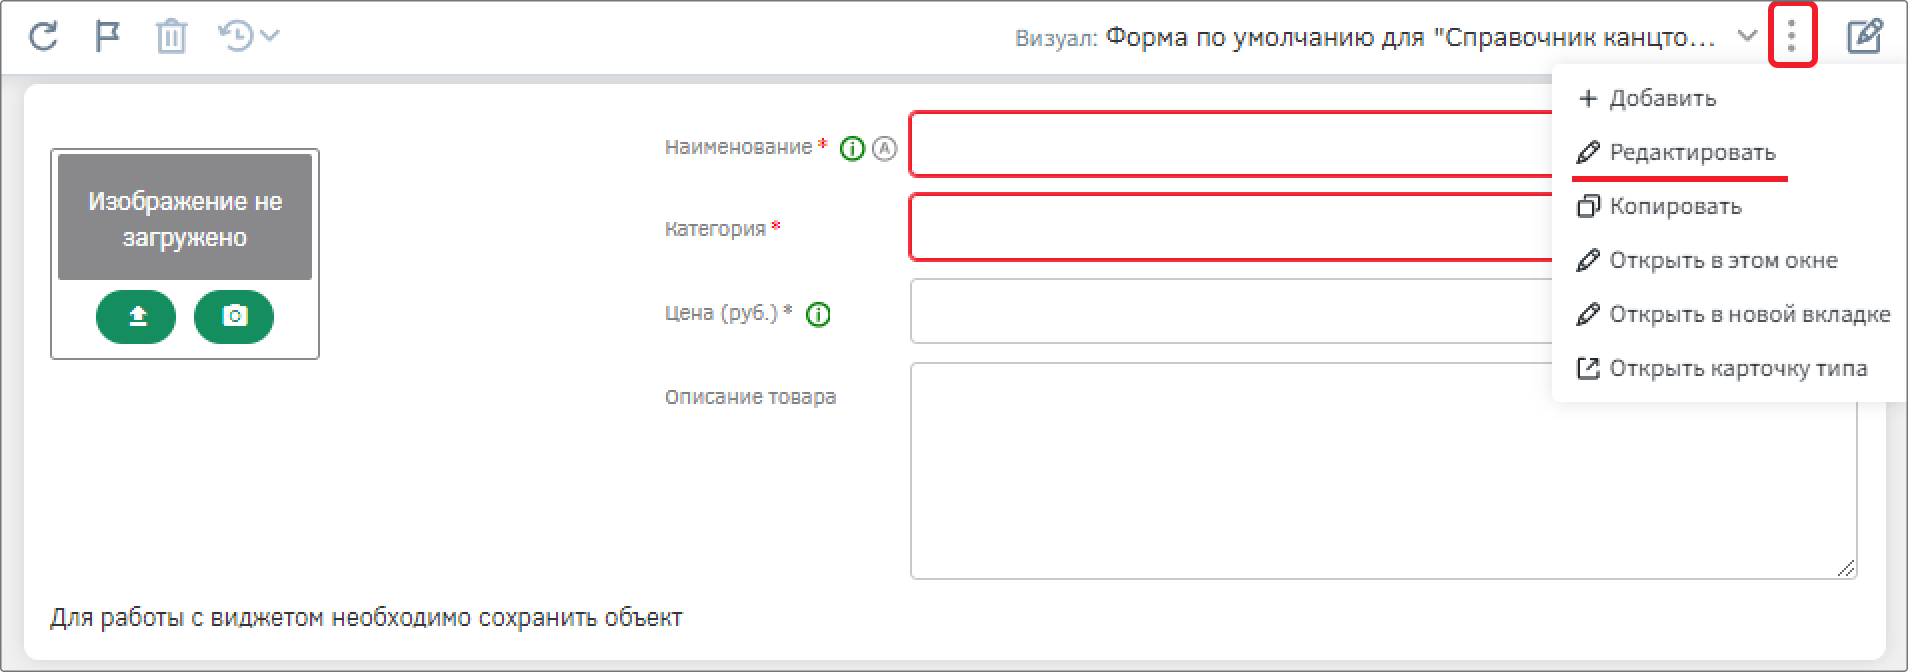Click info icon next to Цена
This screenshot has height=672, width=1908.
coord(818,315)
